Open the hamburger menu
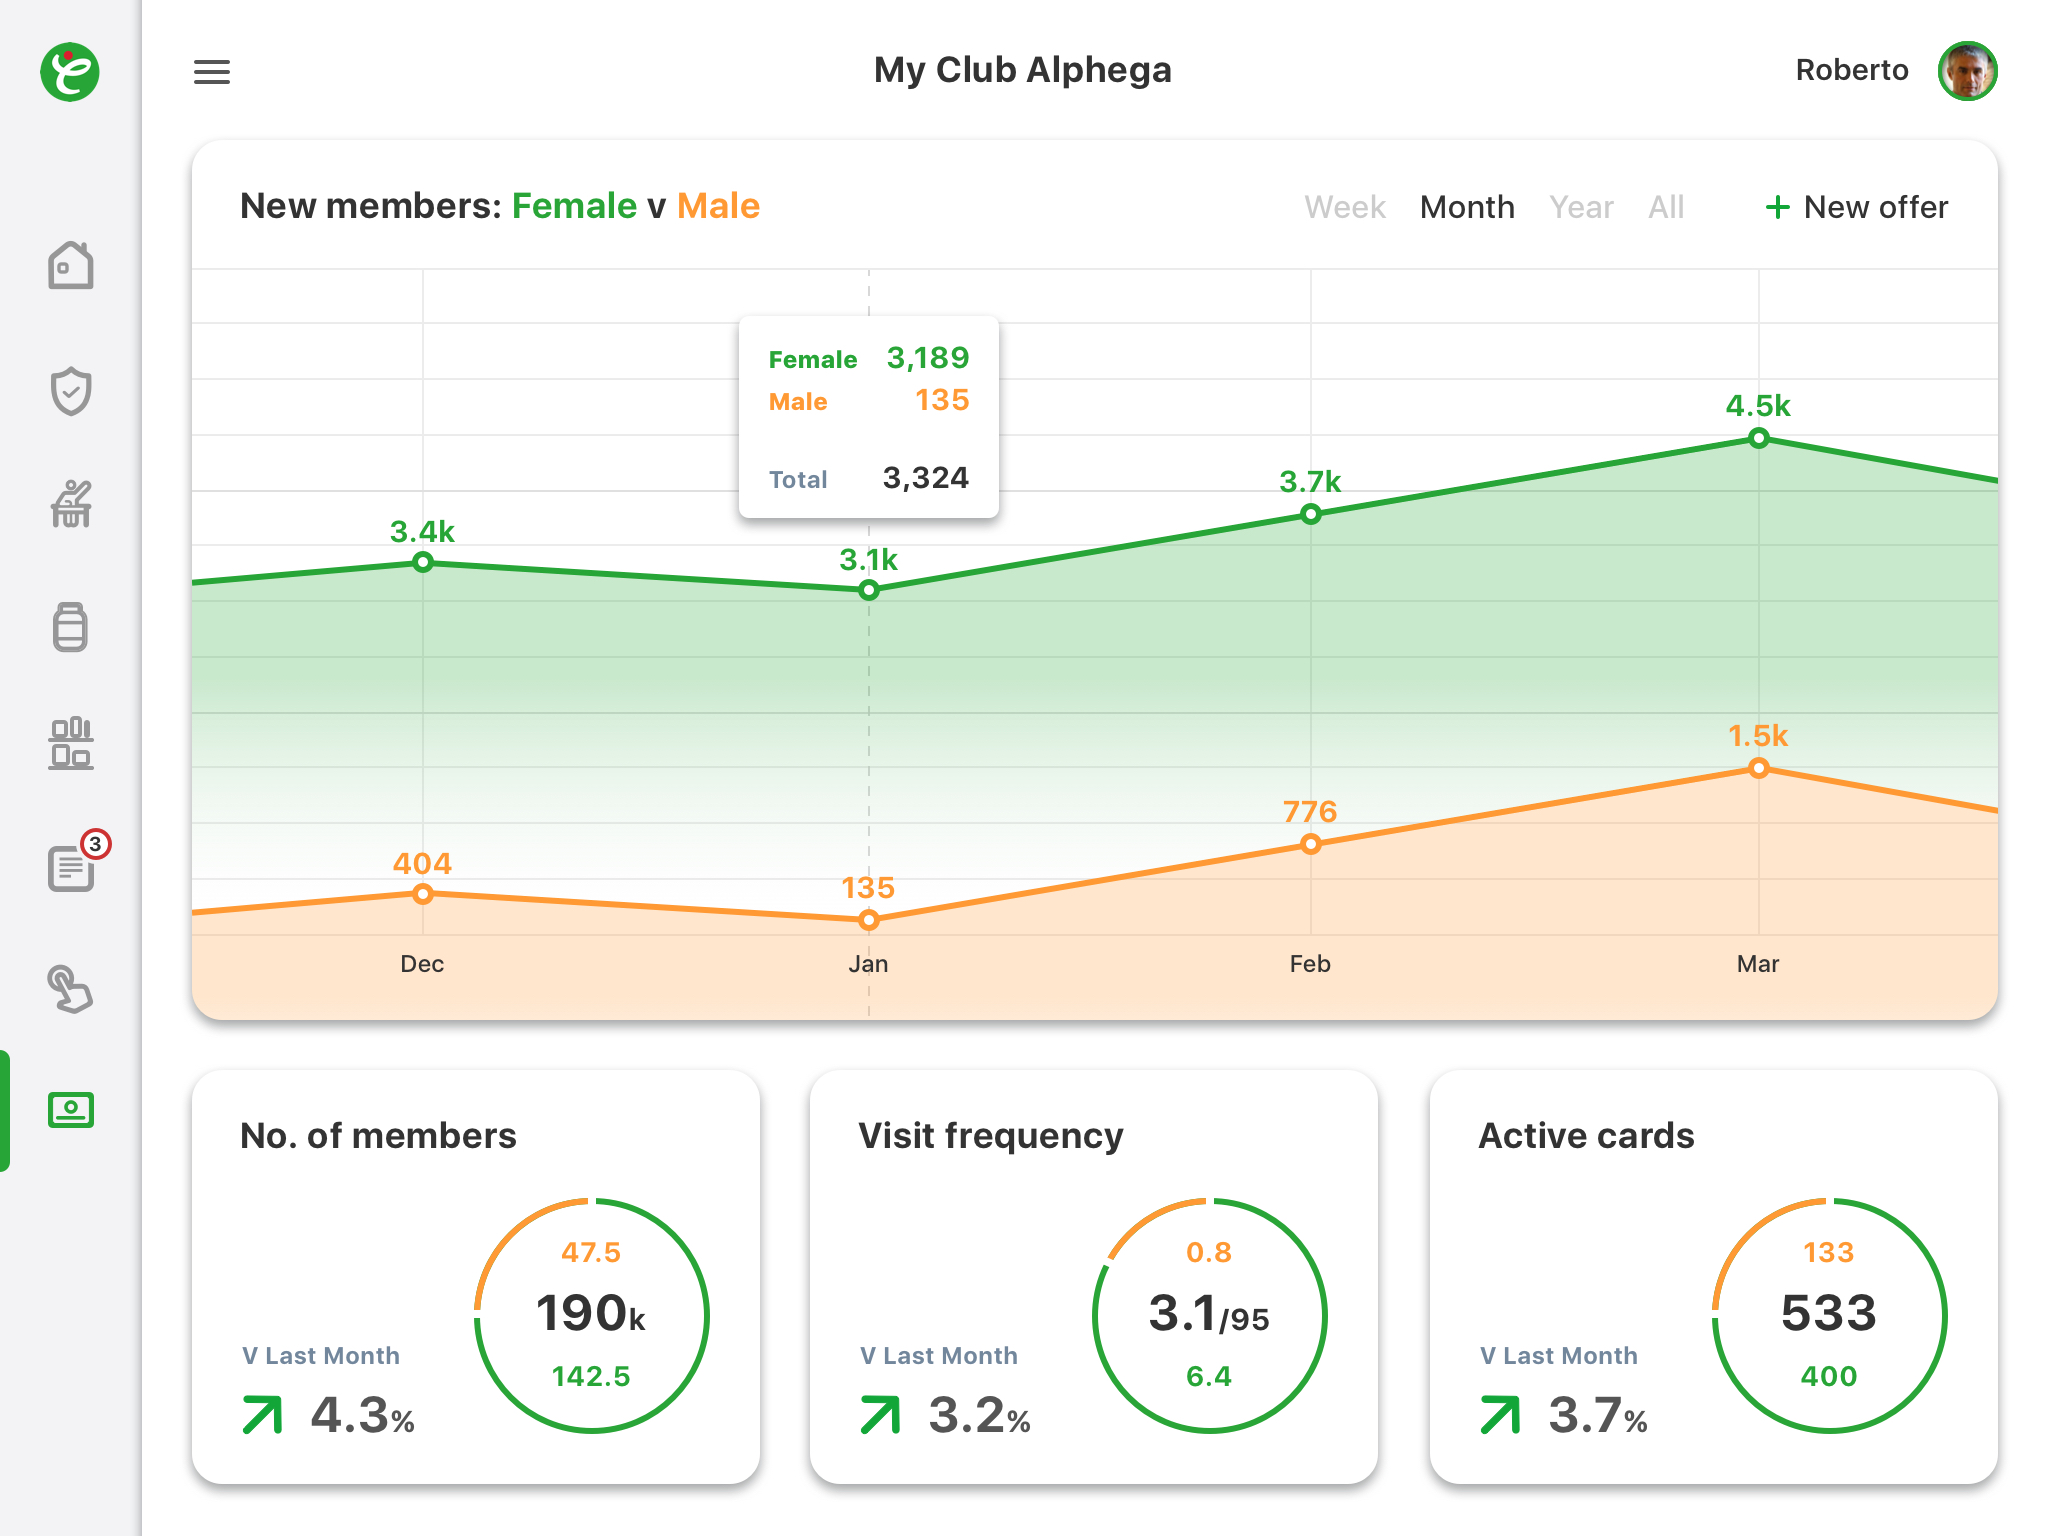The height and width of the screenshot is (1536, 2048). pos(211,72)
